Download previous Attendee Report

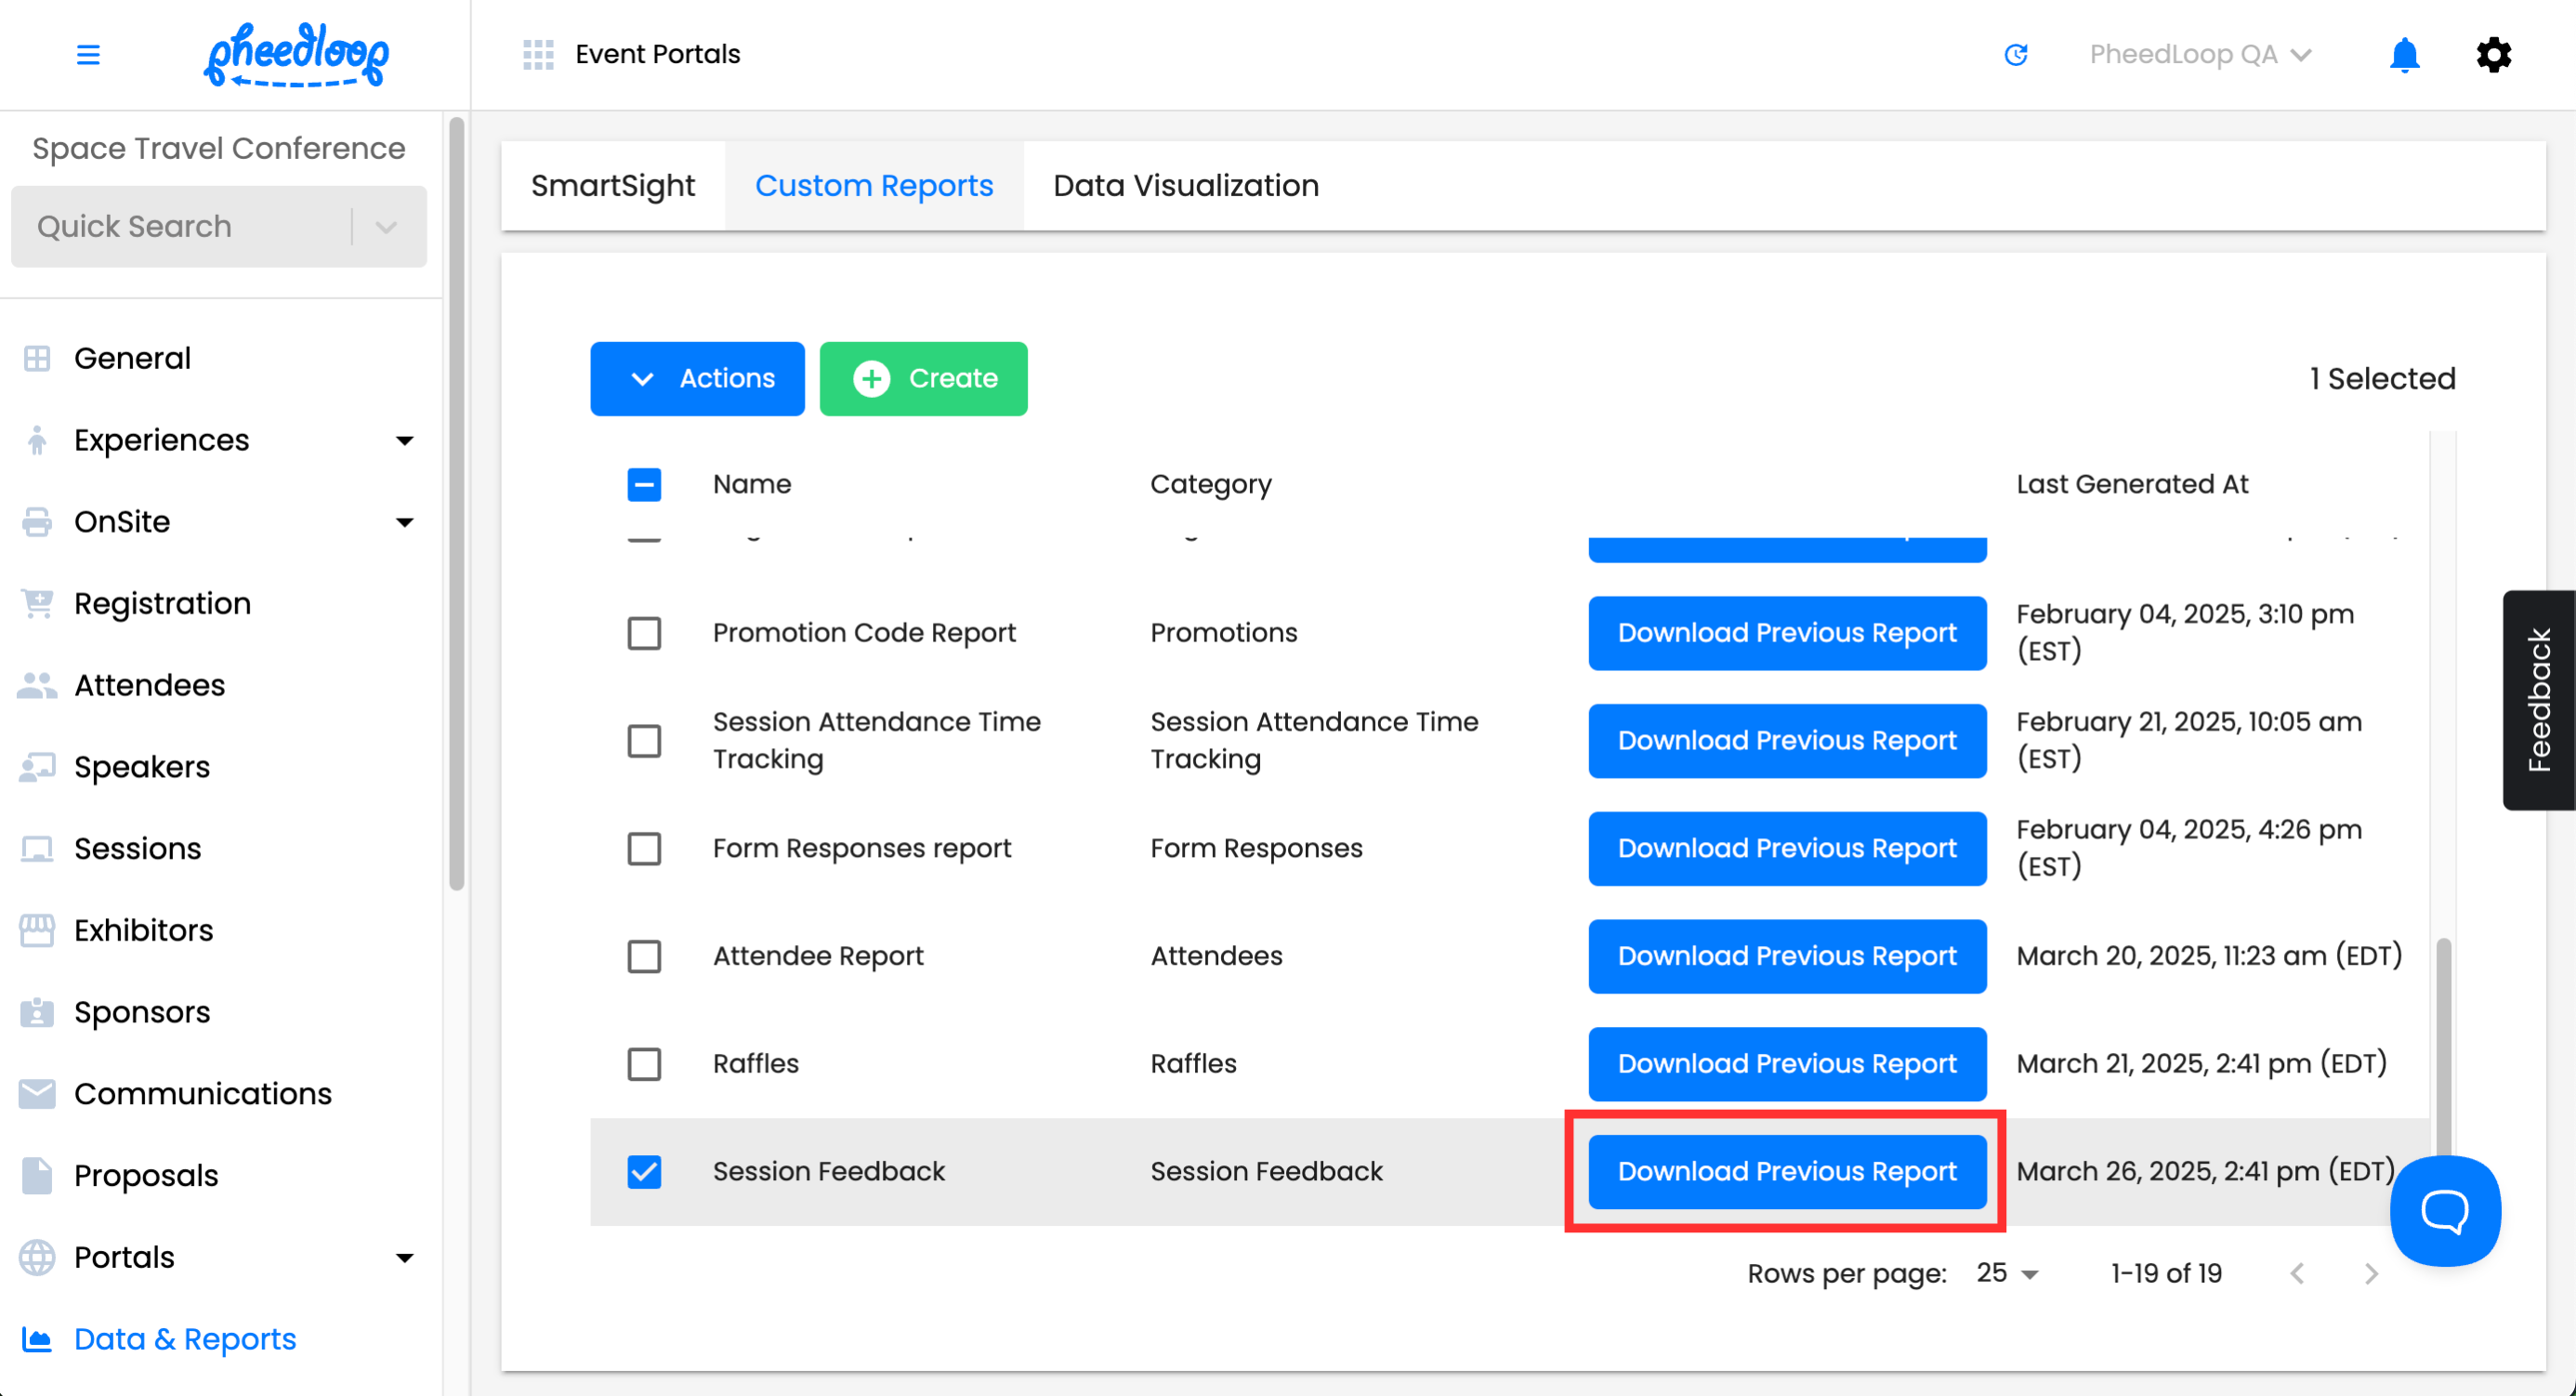pos(1787,955)
